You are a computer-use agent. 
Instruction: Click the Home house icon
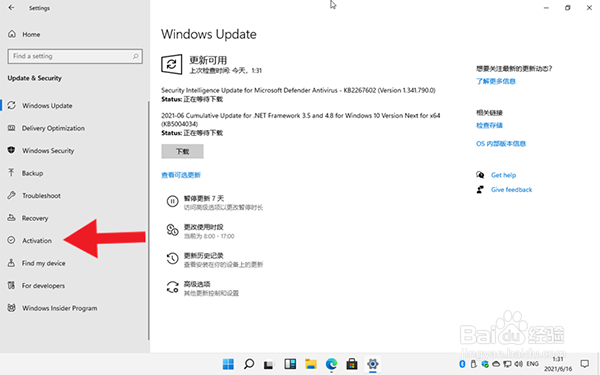pos(12,34)
